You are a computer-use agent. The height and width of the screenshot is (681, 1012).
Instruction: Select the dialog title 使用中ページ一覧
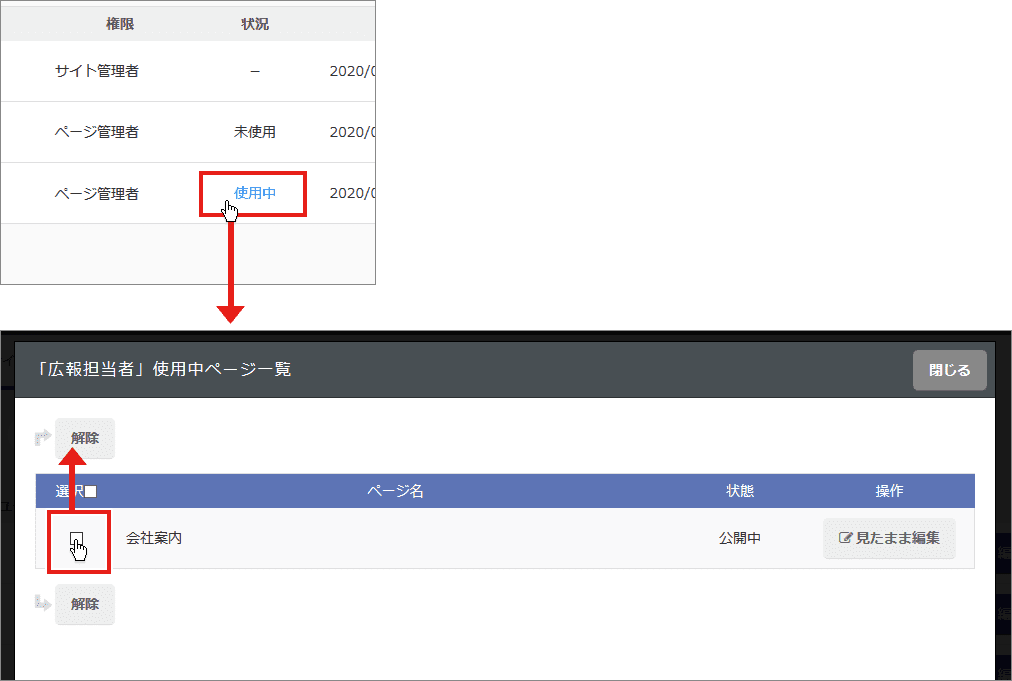[164, 369]
